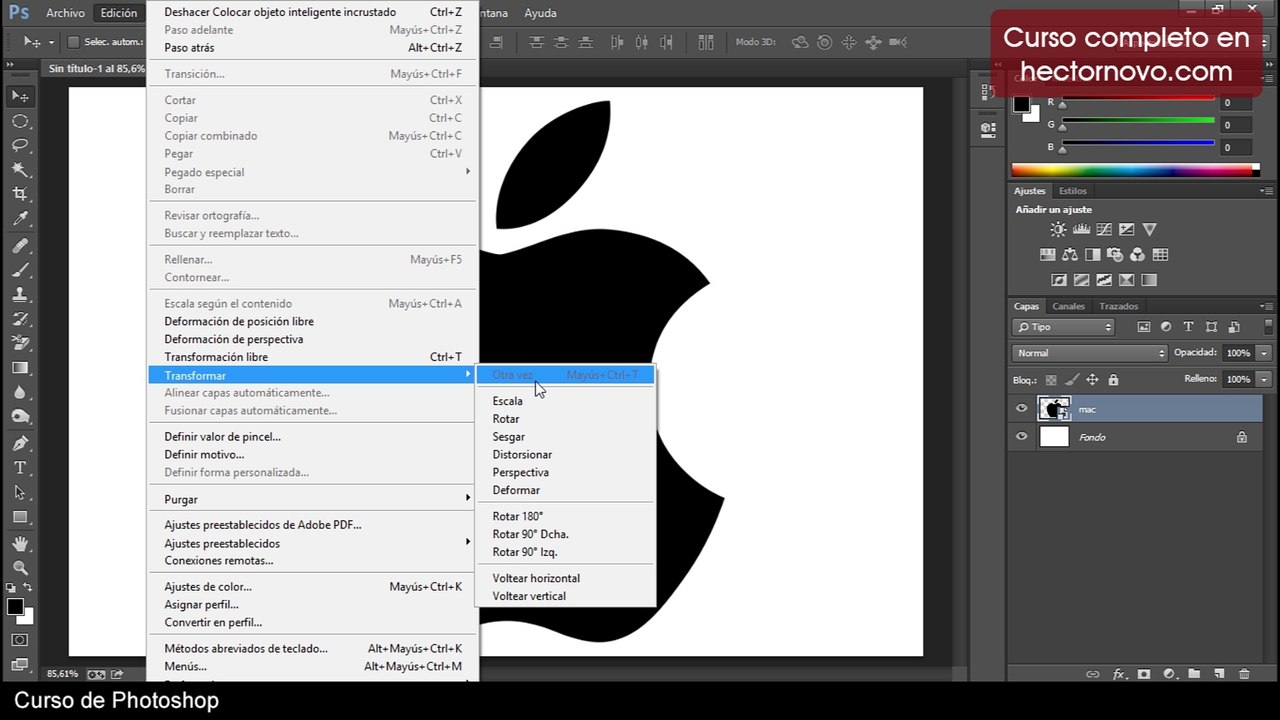Open the Archivo menu

[66, 13]
